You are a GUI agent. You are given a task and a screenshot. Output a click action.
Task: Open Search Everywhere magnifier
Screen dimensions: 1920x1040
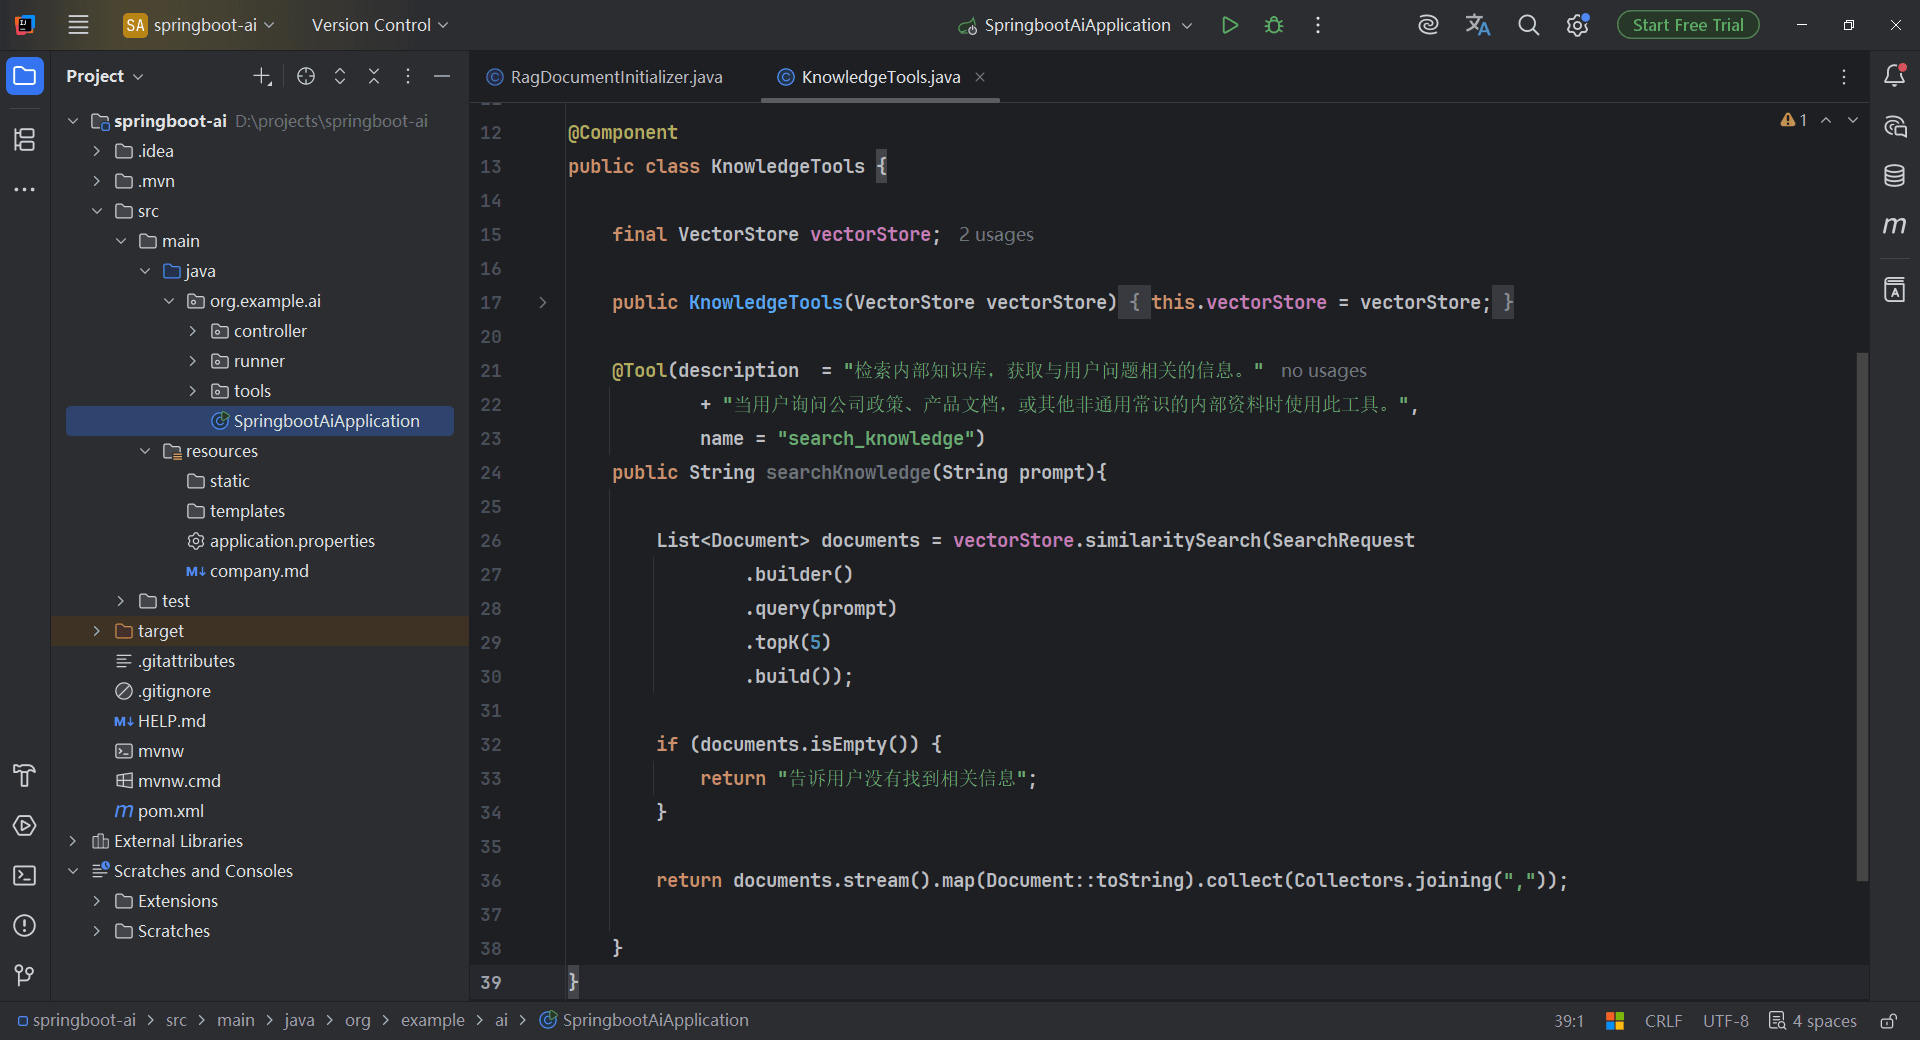coord(1528,25)
